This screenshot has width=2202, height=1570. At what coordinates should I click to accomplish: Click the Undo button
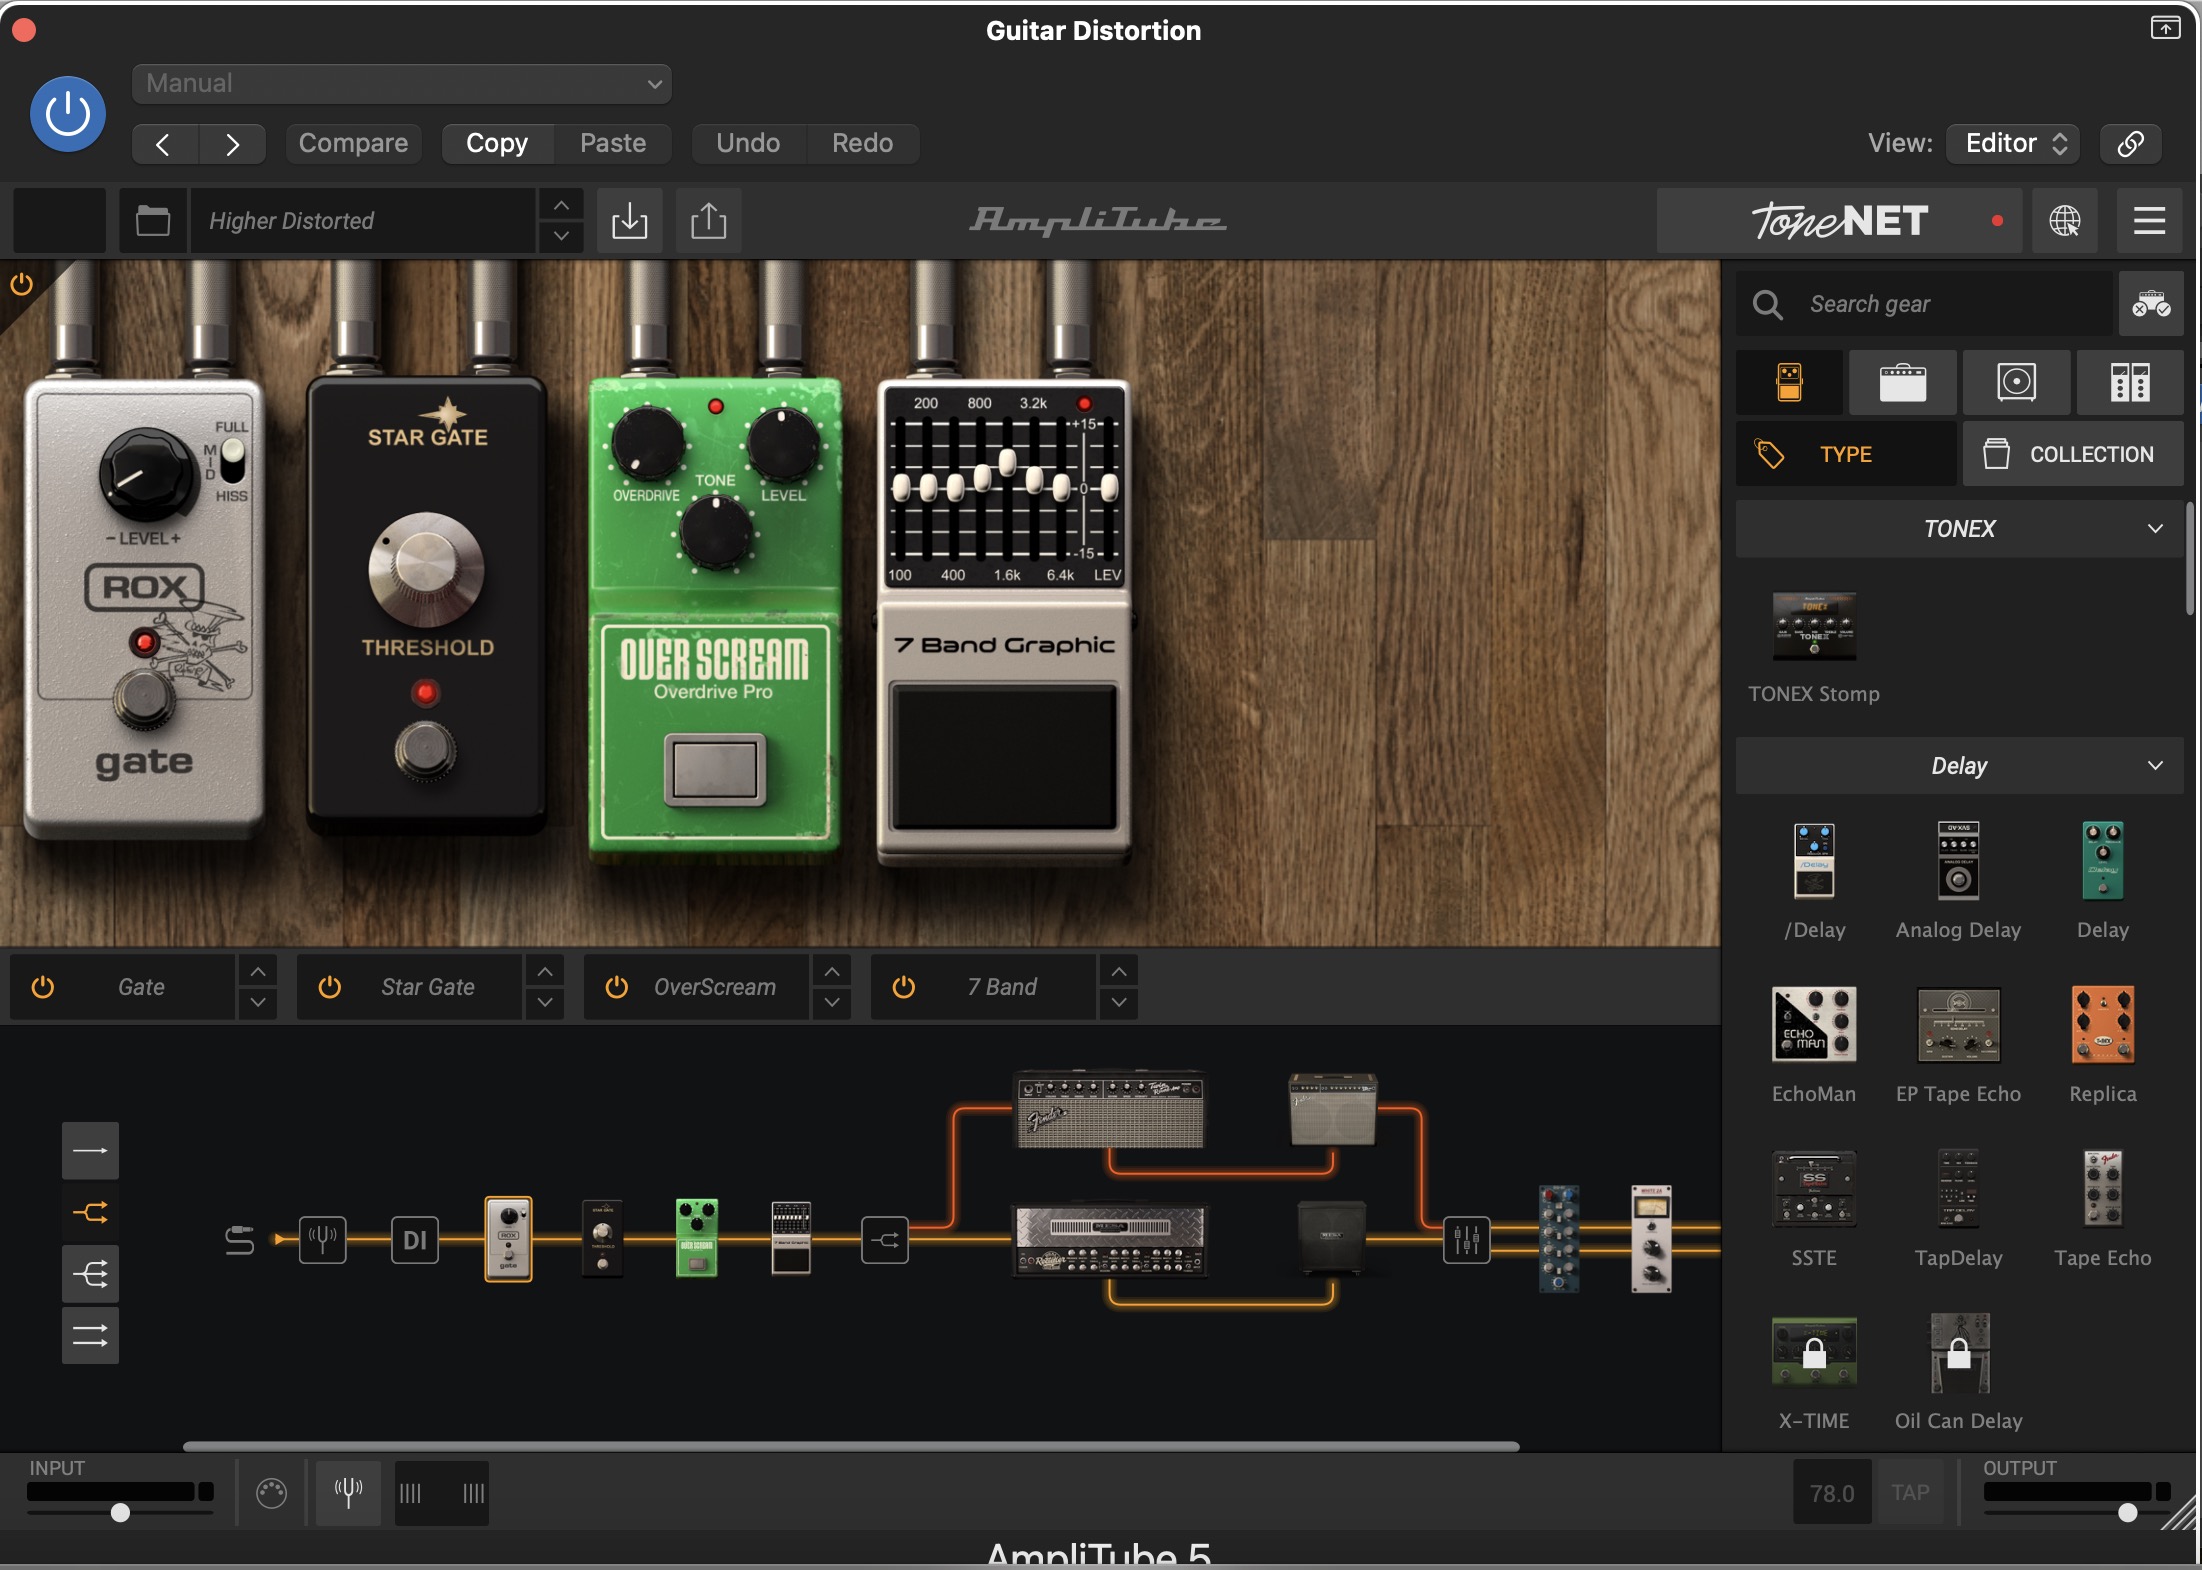point(748,143)
